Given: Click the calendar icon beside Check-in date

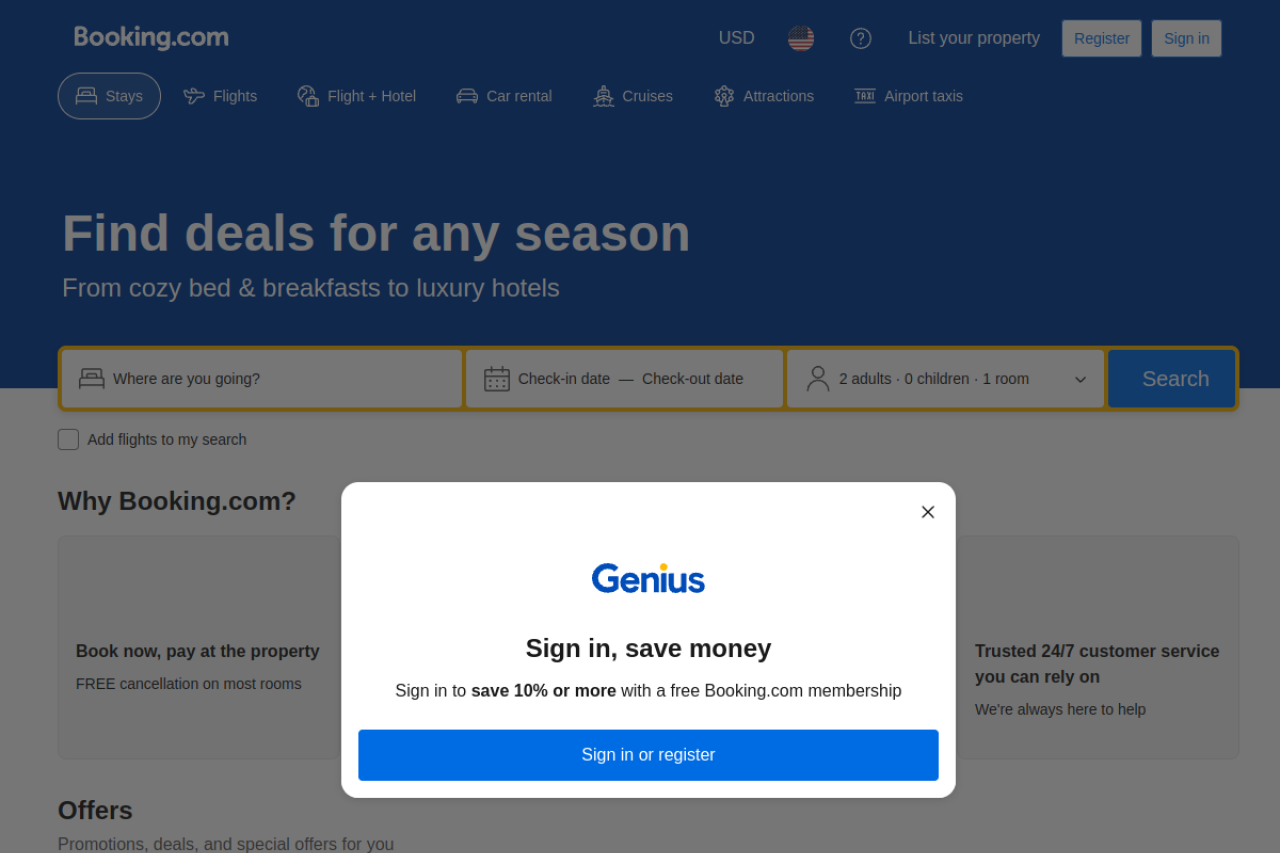Looking at the screenshot, I should tap(496, 378).
